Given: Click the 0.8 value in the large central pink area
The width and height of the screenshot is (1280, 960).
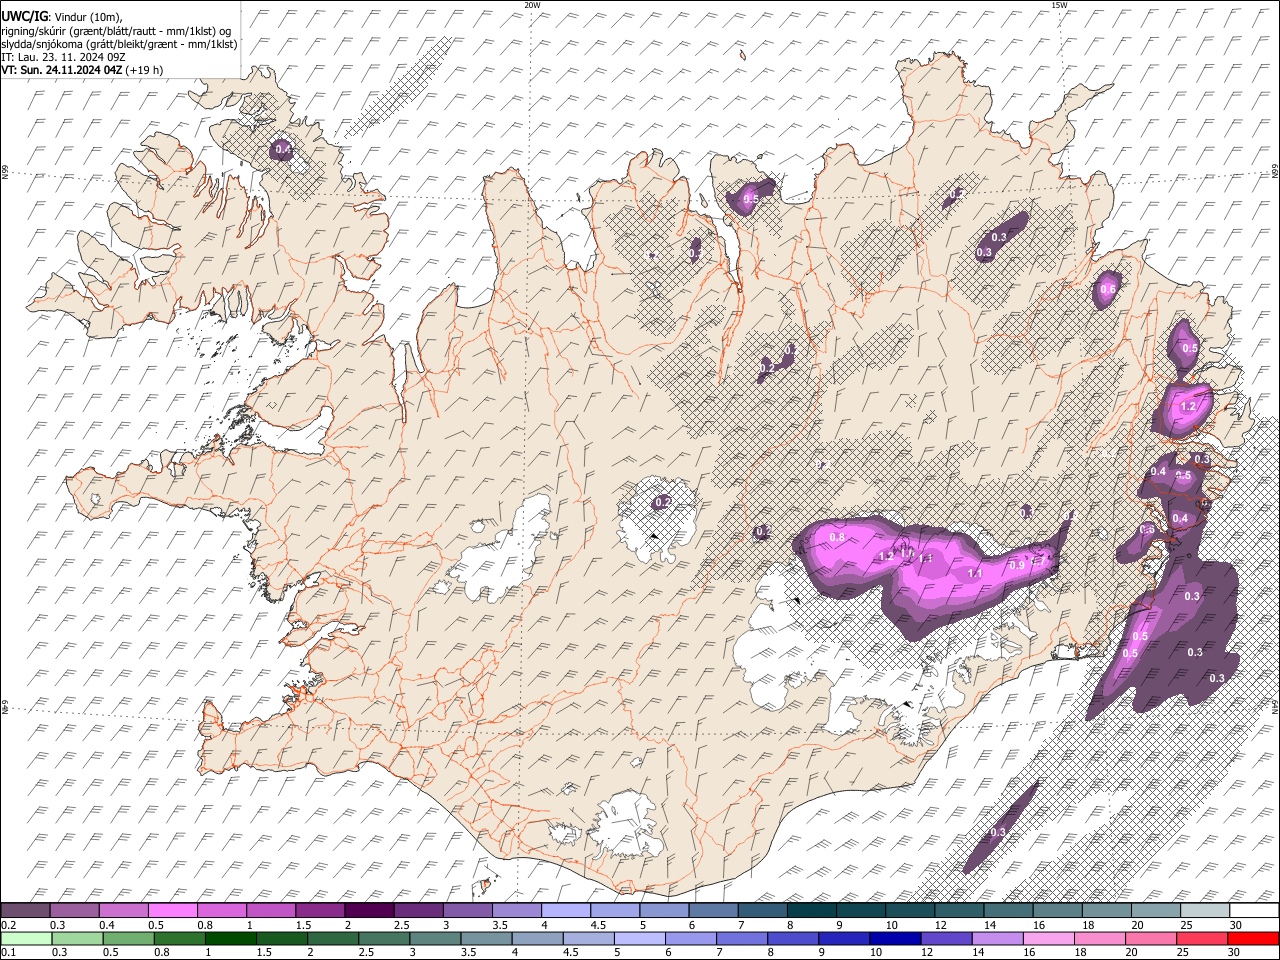Looking at the screenshot, I should coord(837,538).
